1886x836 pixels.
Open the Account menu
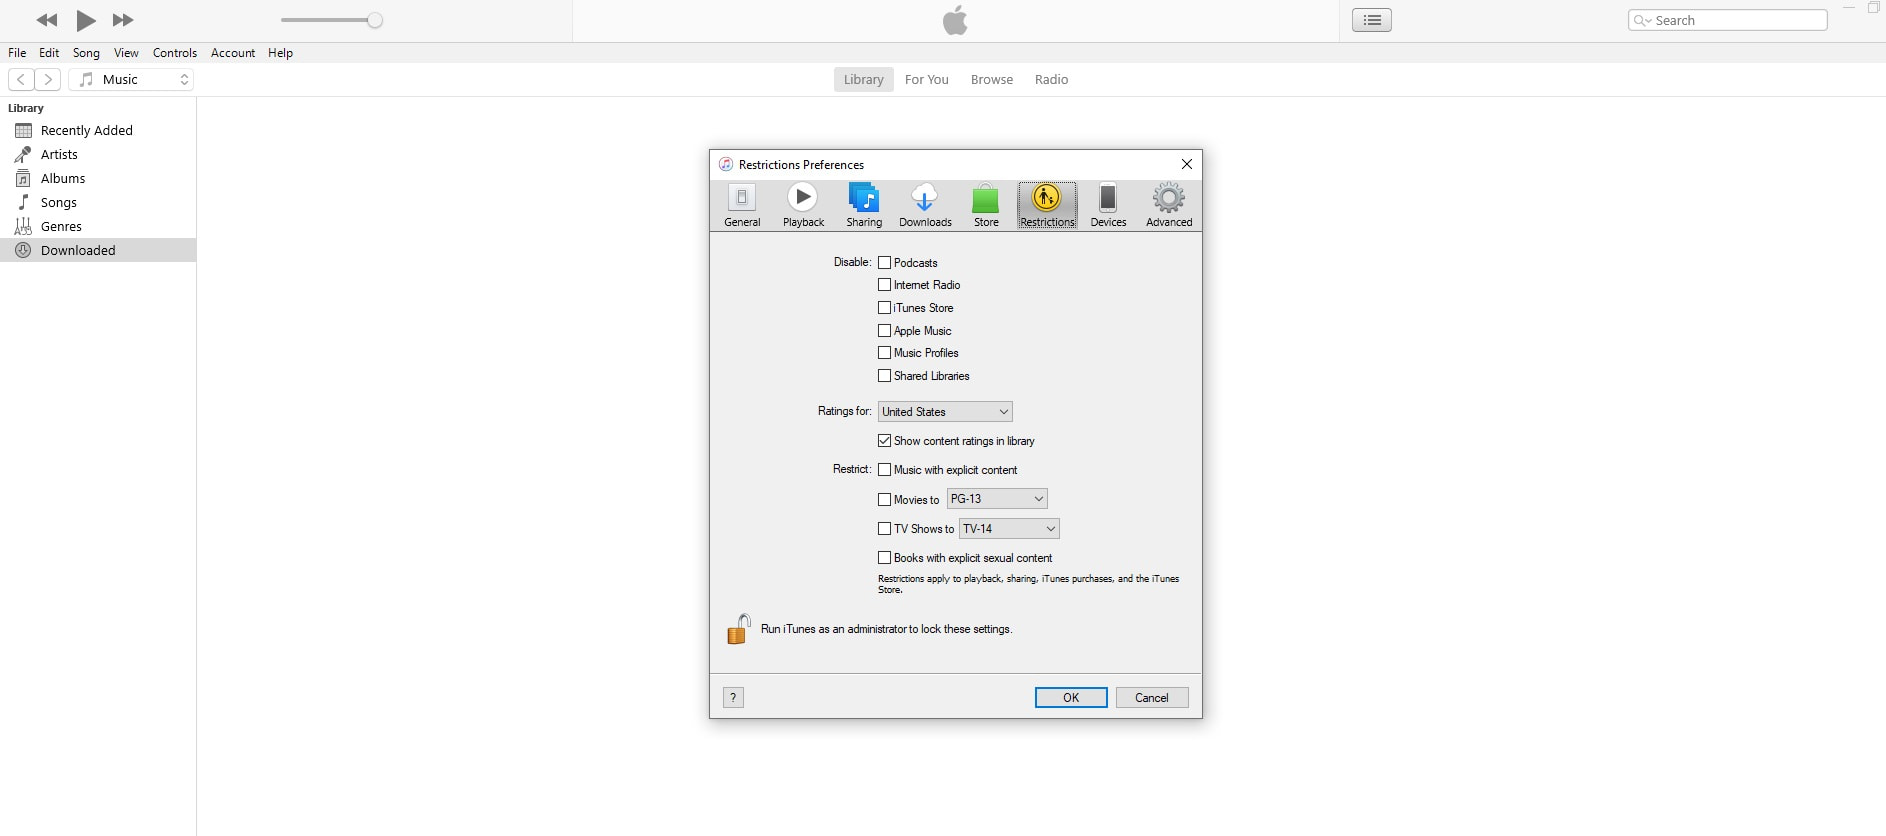(x=233, y=53)
